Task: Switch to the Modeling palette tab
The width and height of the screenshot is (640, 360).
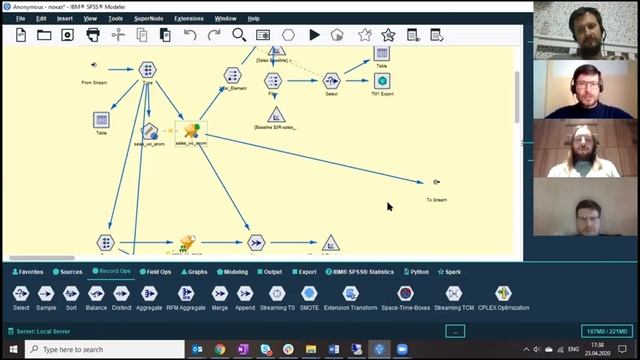Action: [x=232, y=272]
